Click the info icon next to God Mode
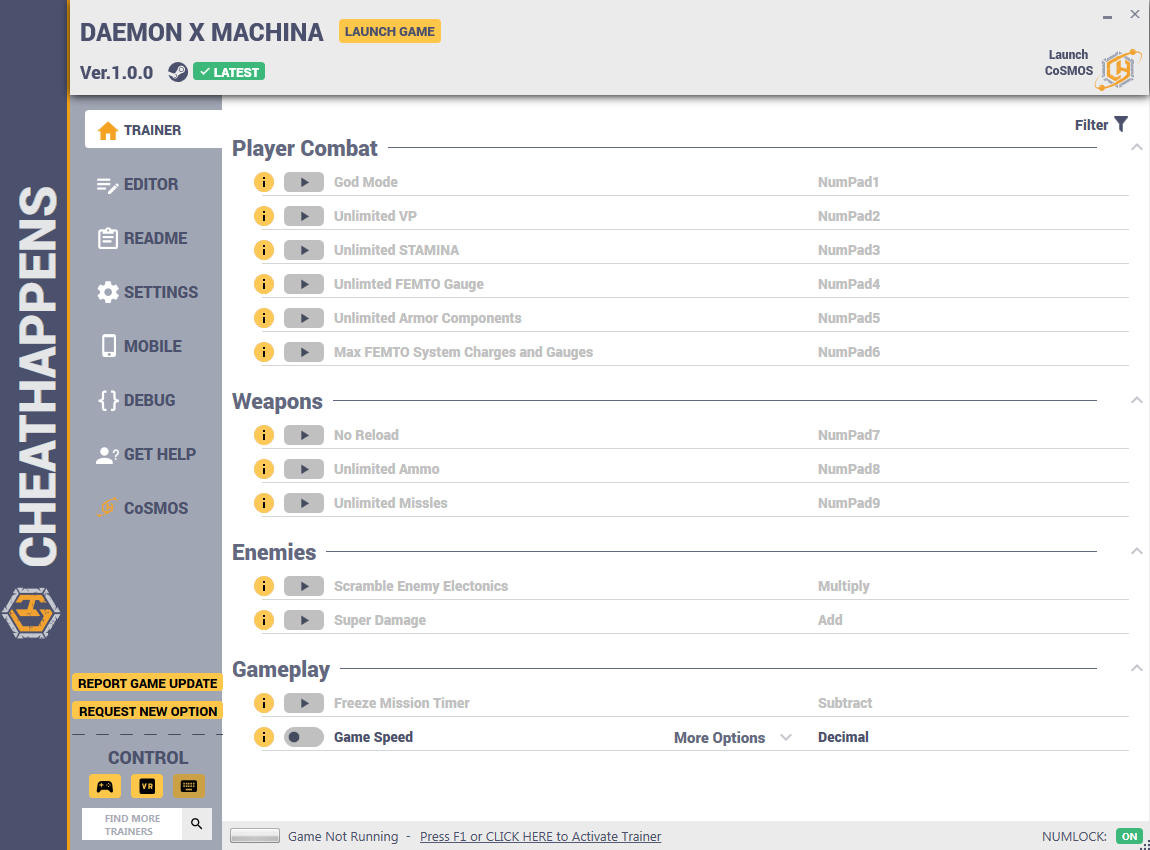This screenshot has height=850, width=1150. pos(263,182)
